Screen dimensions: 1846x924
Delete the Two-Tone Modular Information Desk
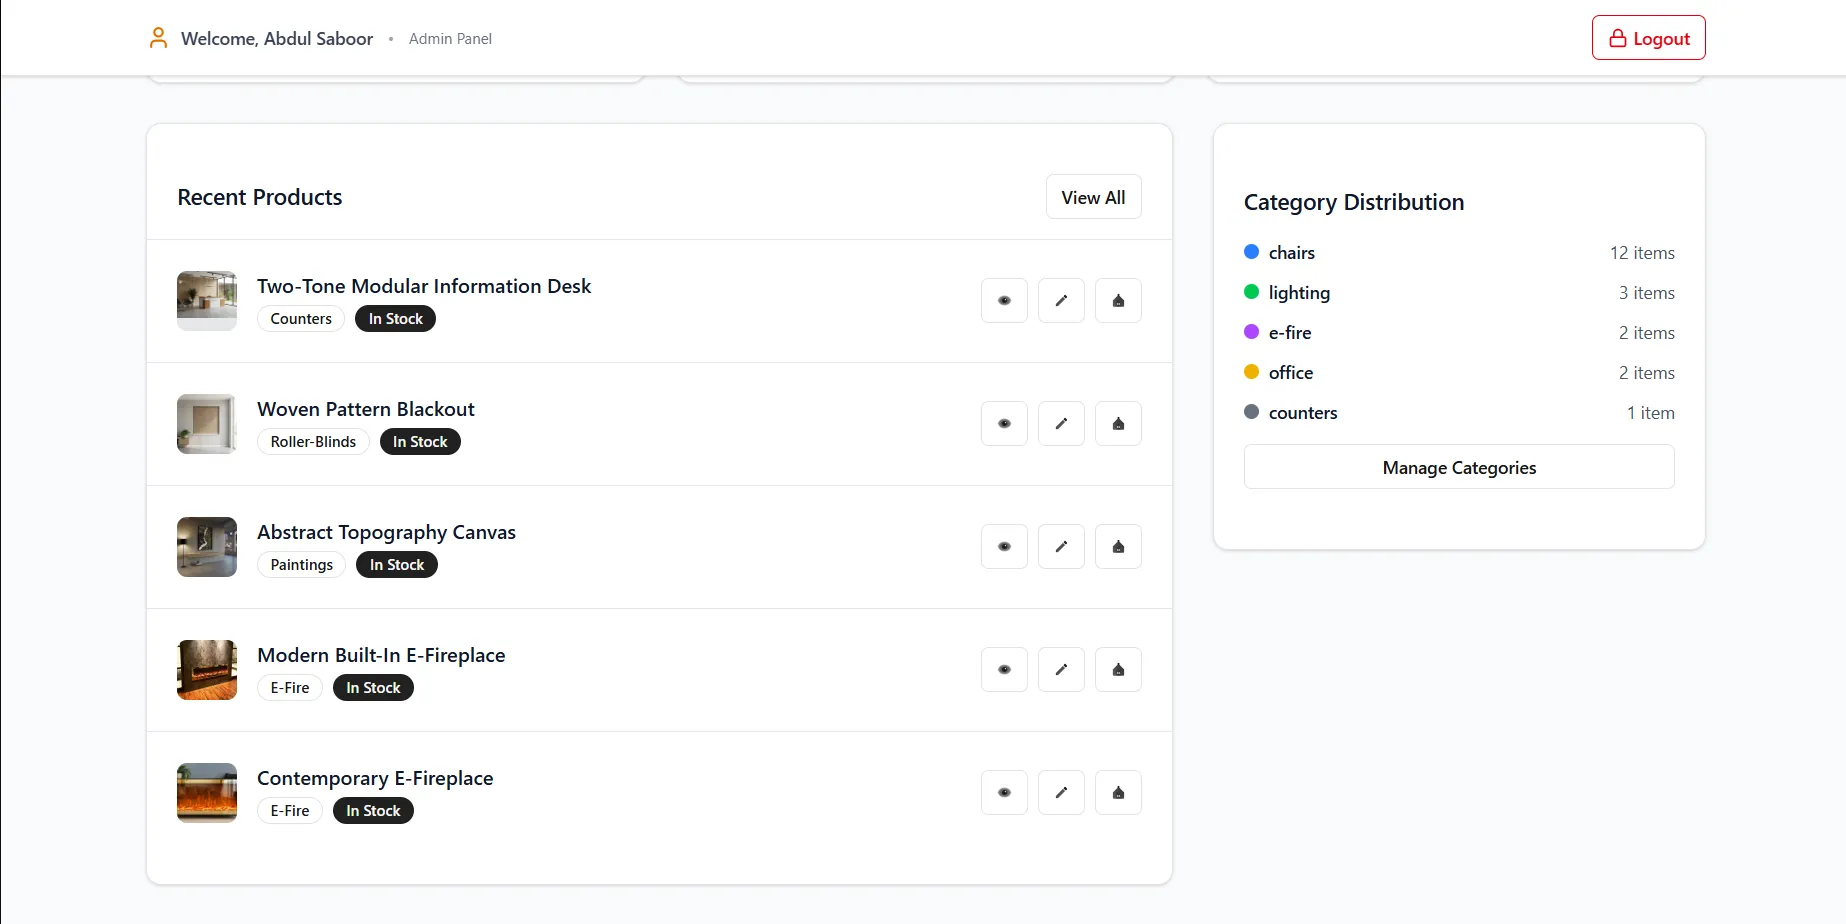1118,300
